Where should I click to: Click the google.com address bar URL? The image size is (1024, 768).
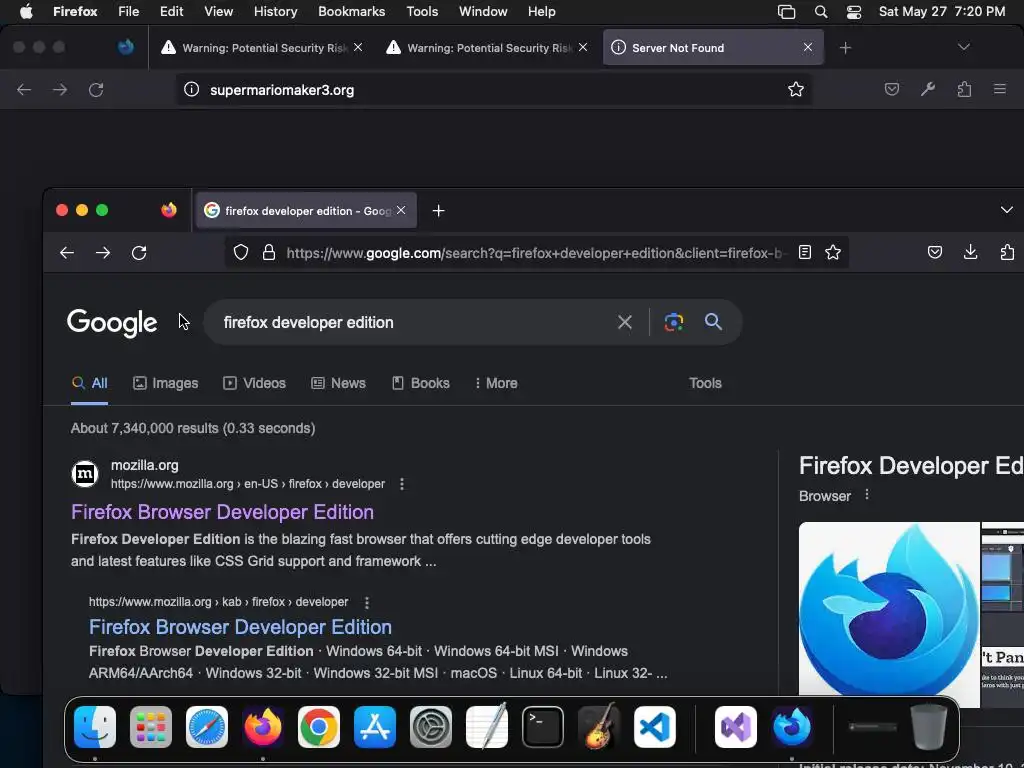click(535, 253)
